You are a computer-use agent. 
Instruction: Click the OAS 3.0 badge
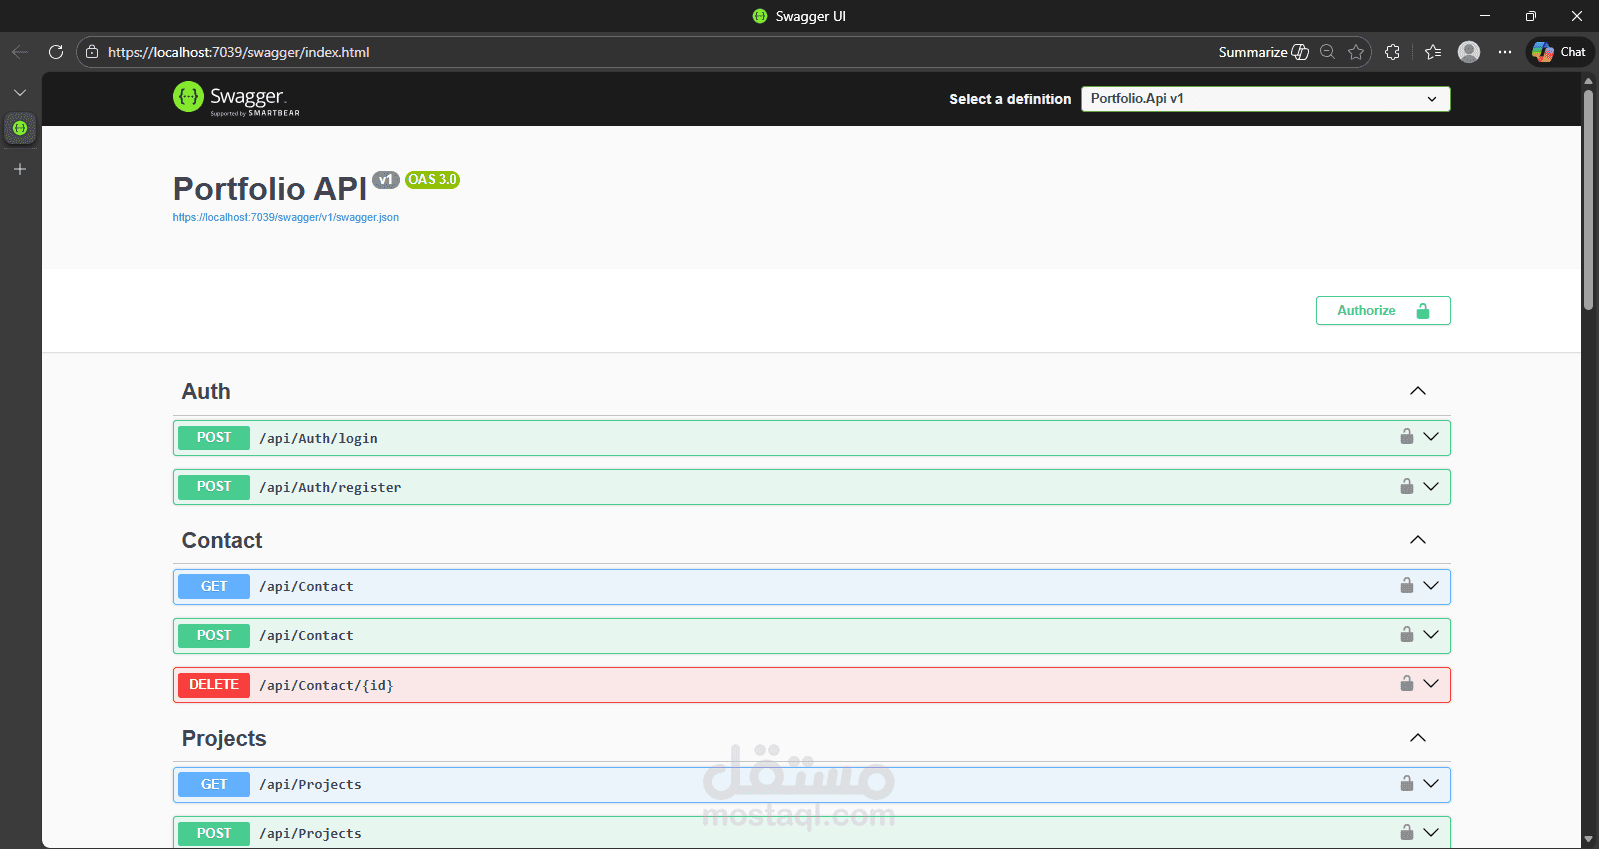(432, 180)
